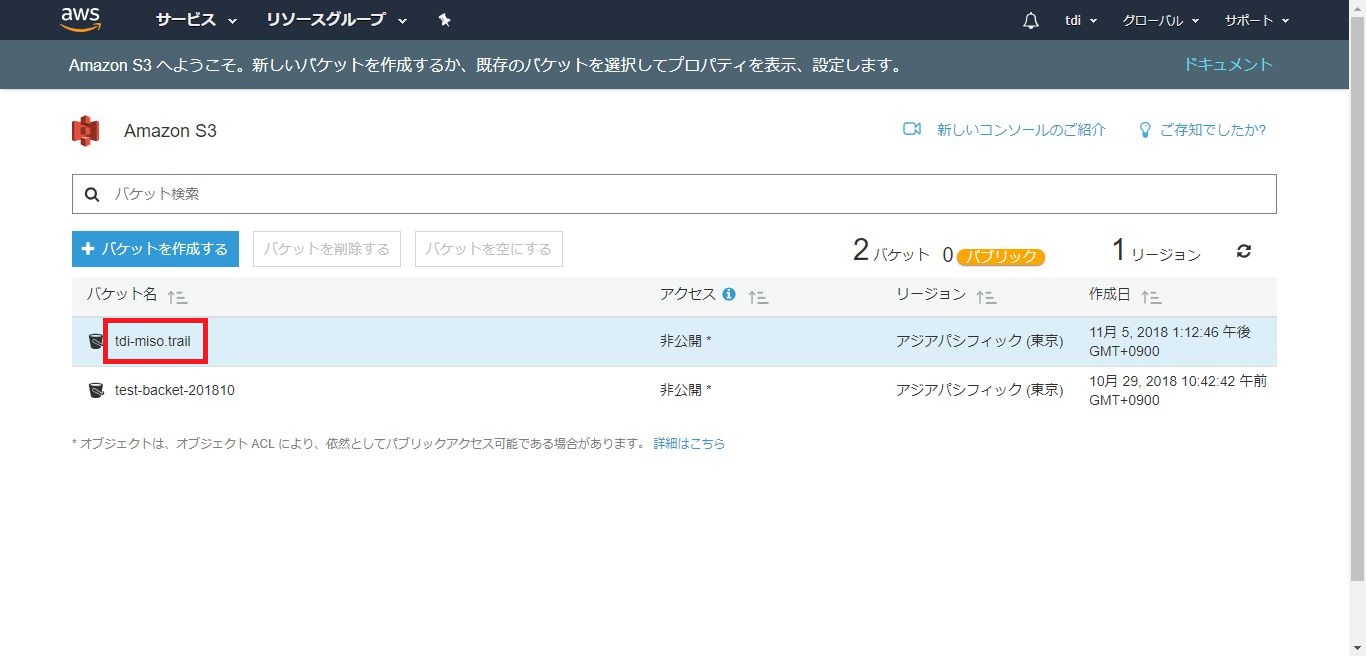
Task: Sort buckets by name column icon
Action: pos(177,296)
